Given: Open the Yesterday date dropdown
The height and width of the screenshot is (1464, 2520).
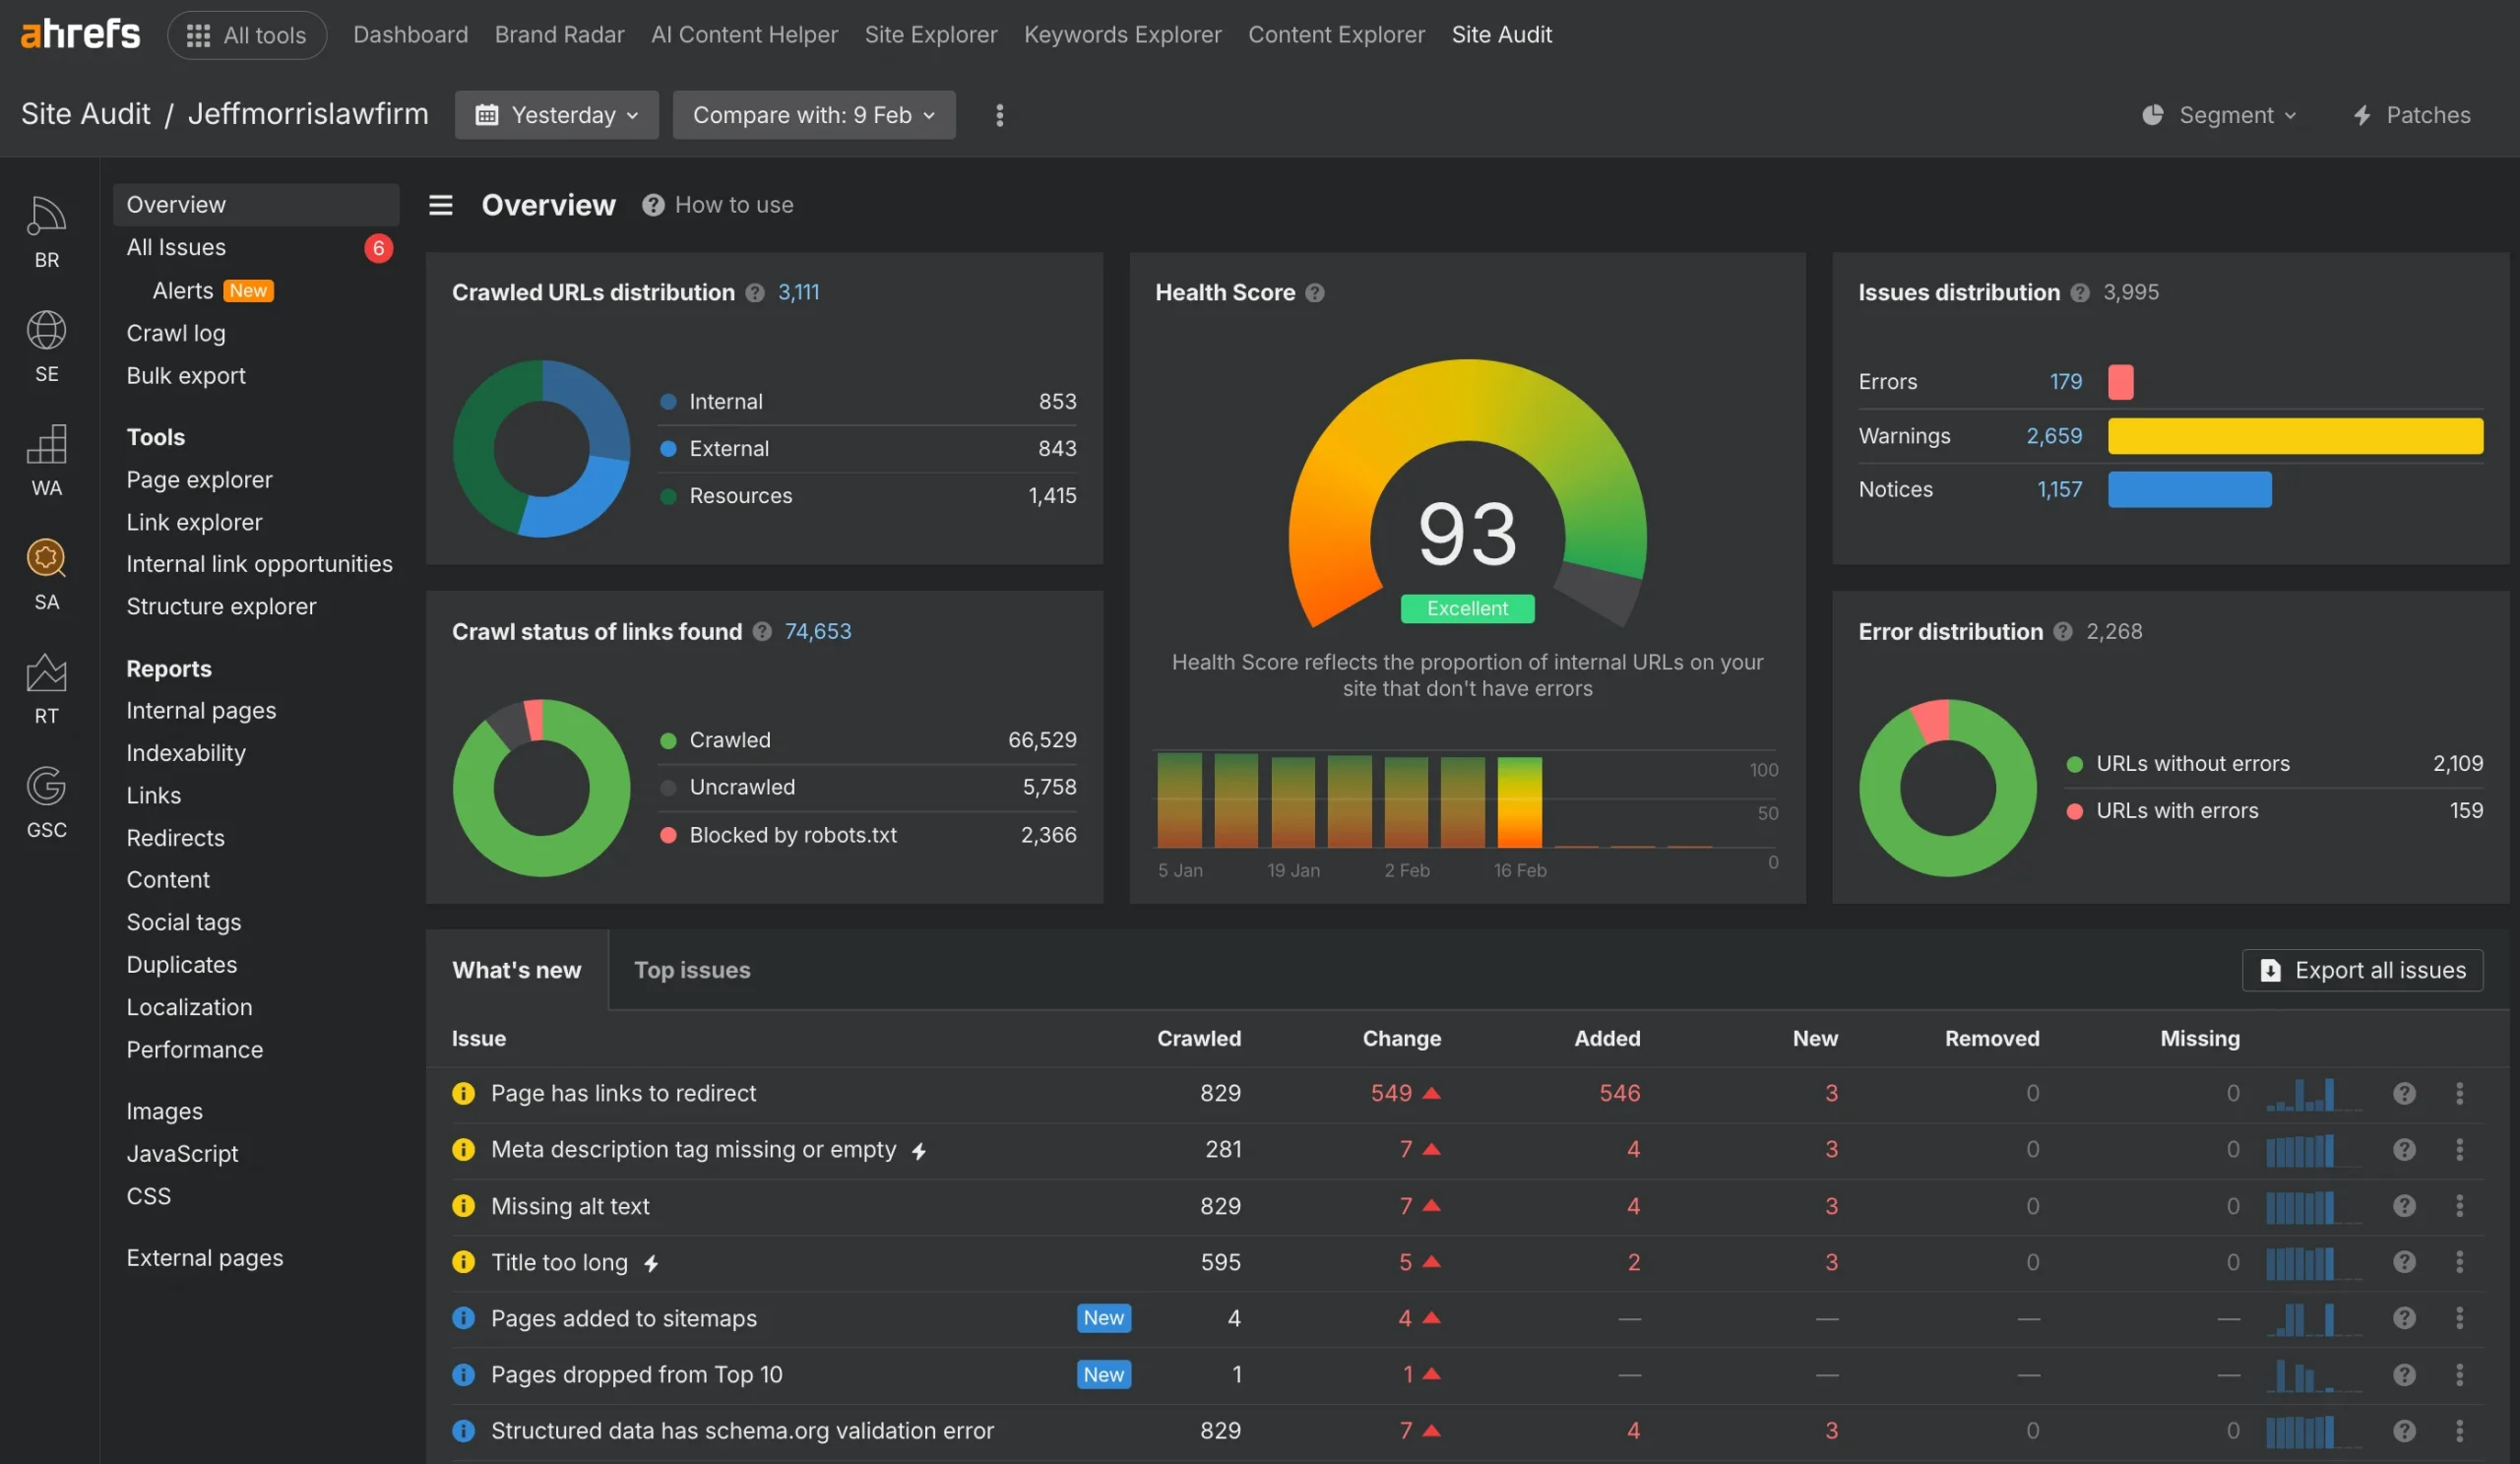Looking at the screenshot, I should pyautogui.click(x=556, y=115).
